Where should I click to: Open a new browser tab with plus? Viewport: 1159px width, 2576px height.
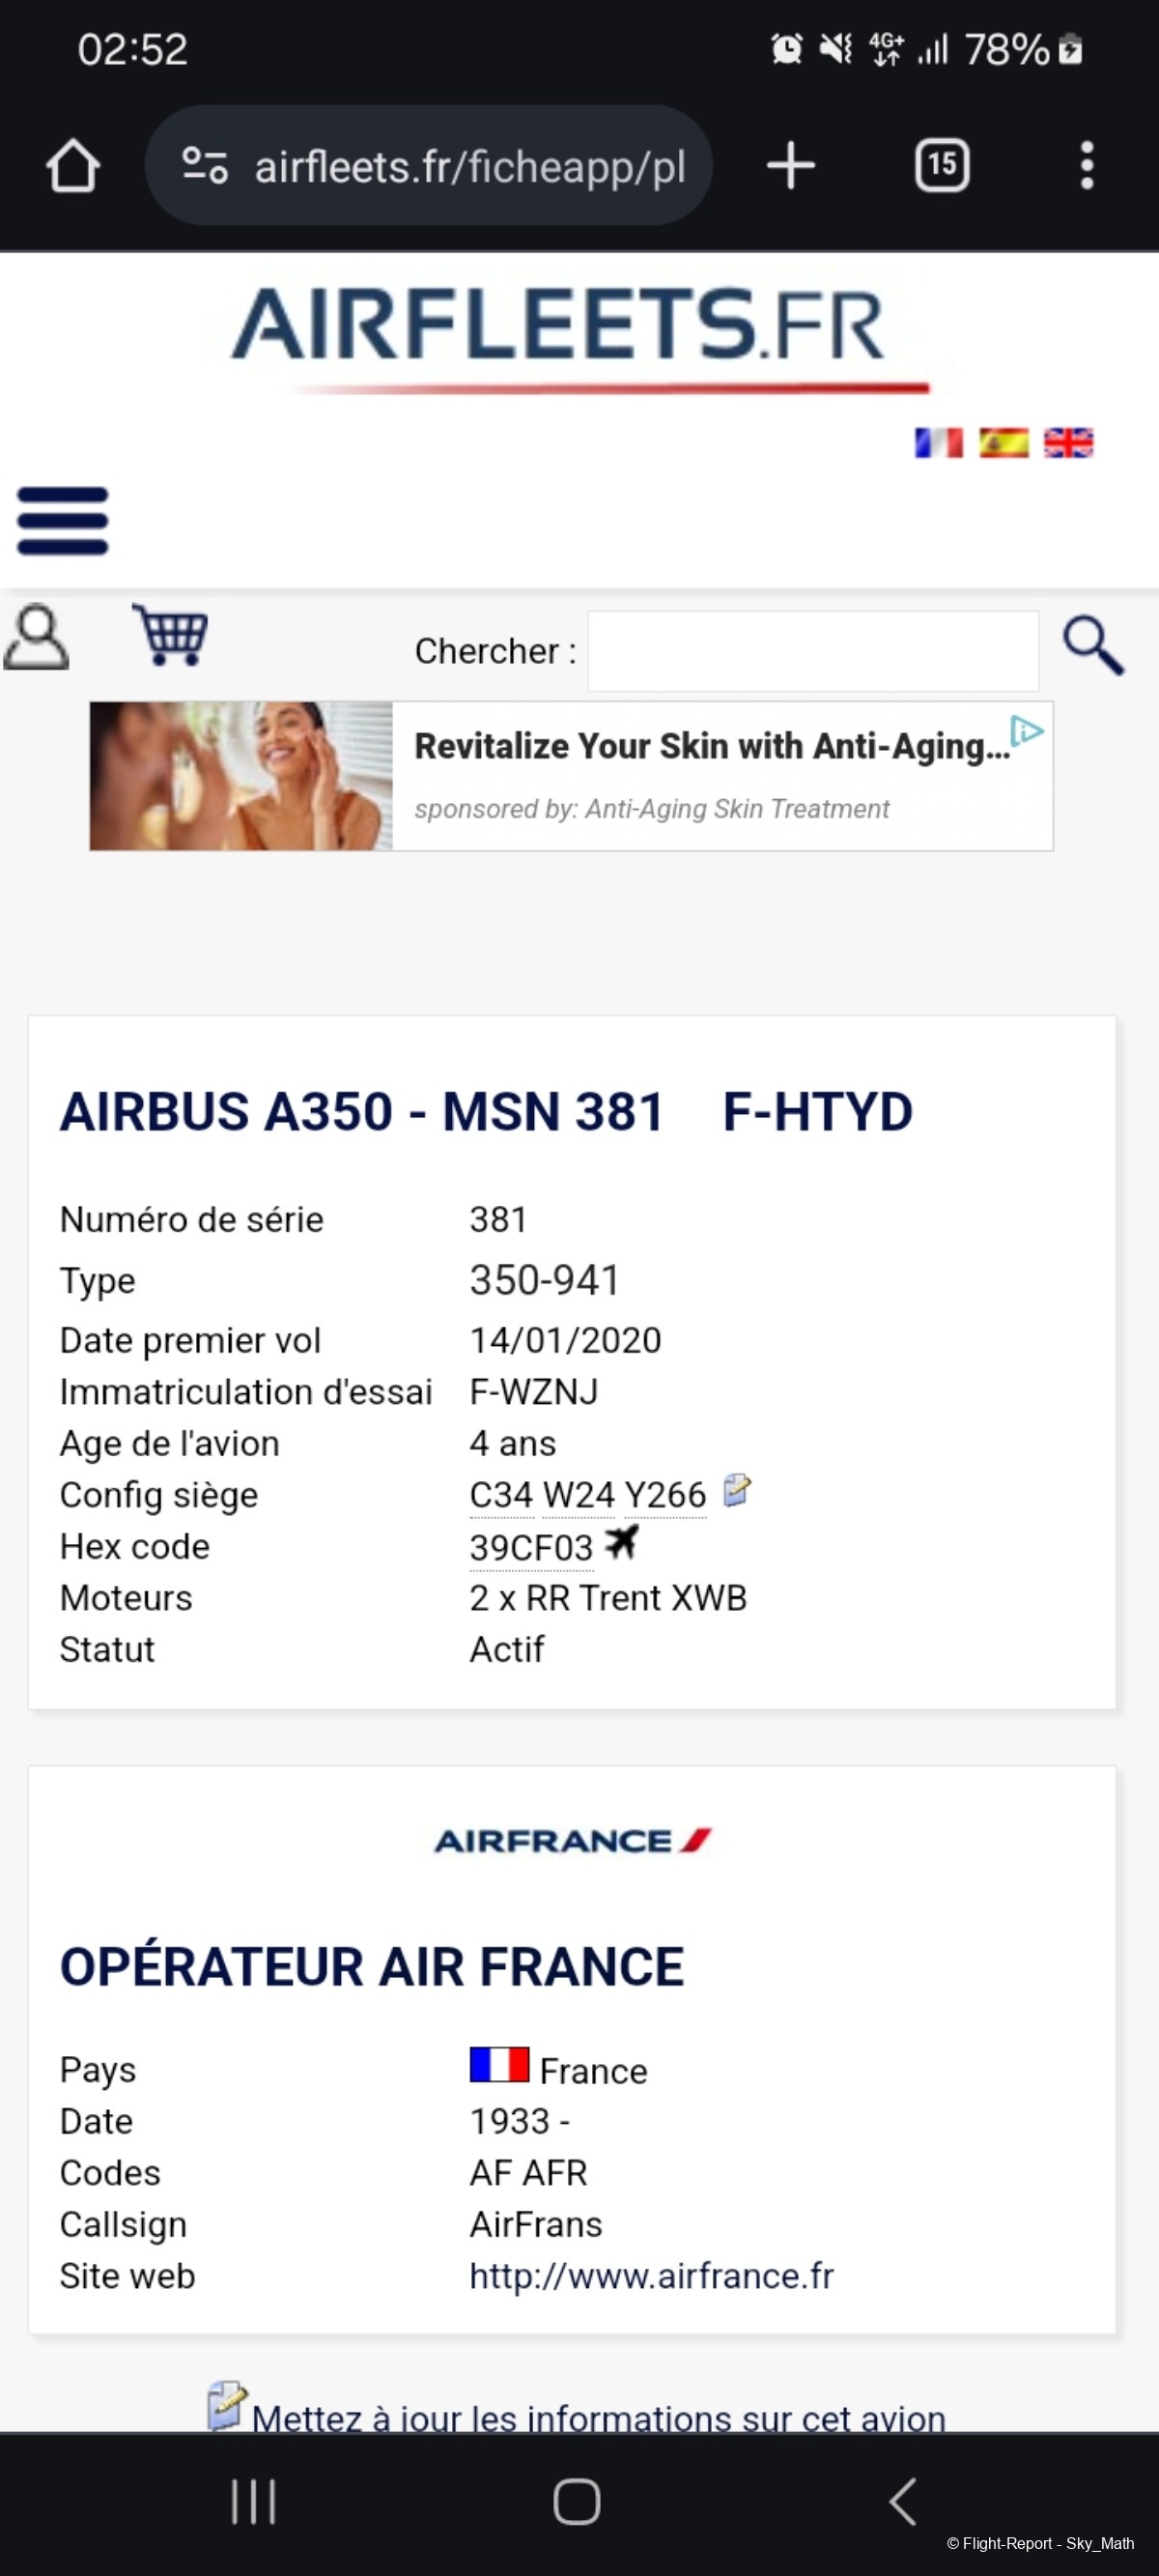(x=791, y=165)
